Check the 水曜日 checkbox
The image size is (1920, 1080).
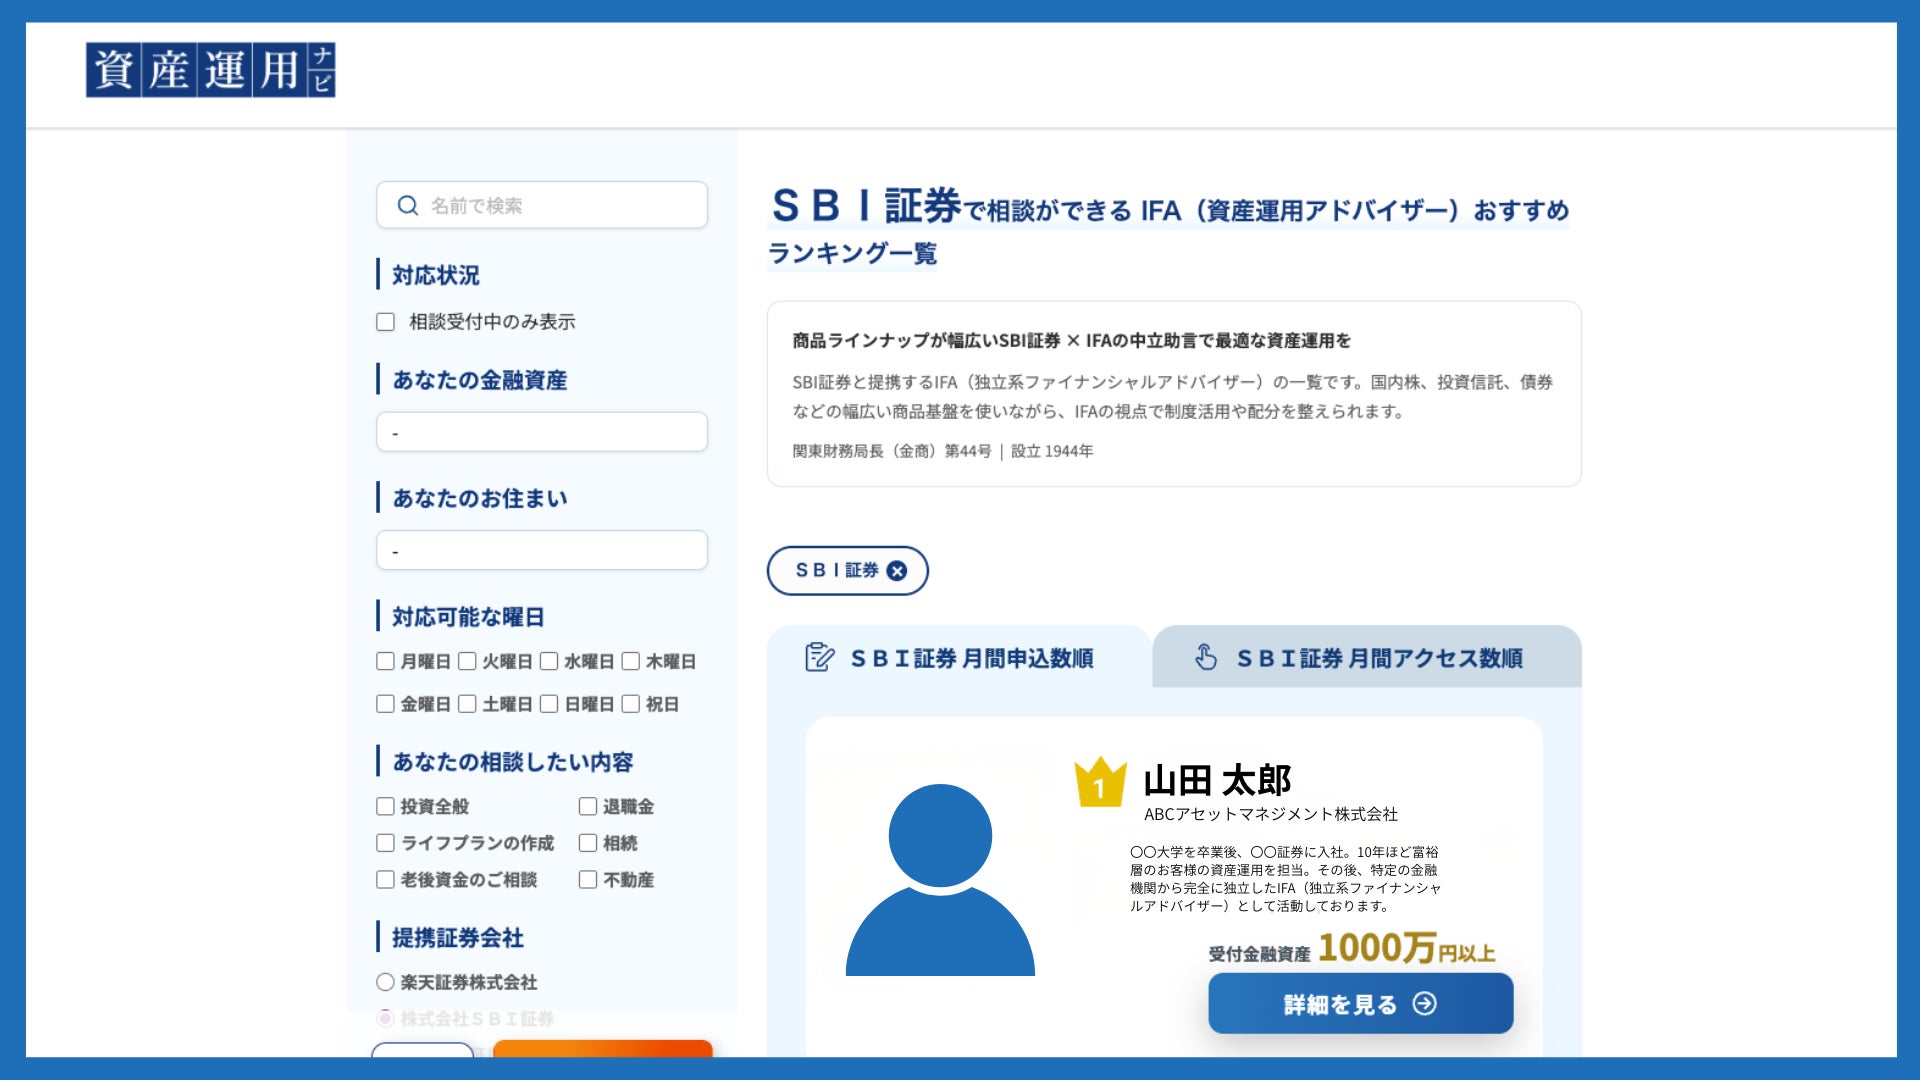[549, 661]
